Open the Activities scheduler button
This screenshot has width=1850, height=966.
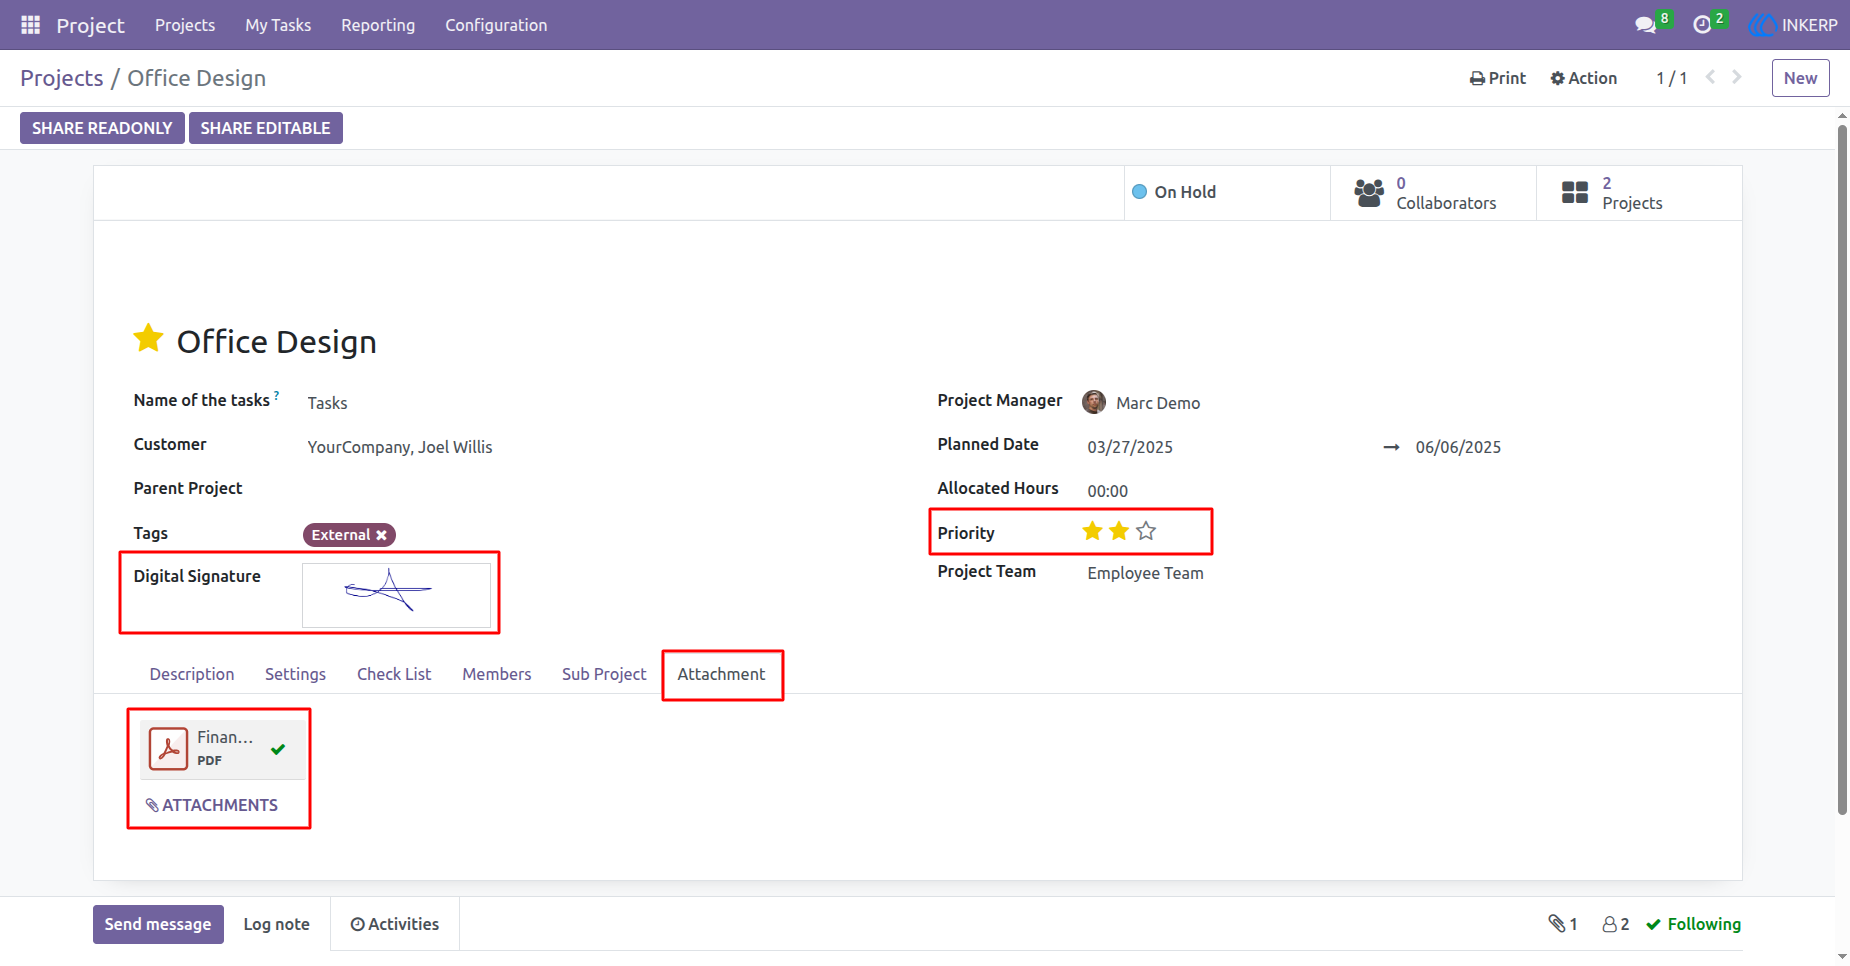tap(395, 924)
